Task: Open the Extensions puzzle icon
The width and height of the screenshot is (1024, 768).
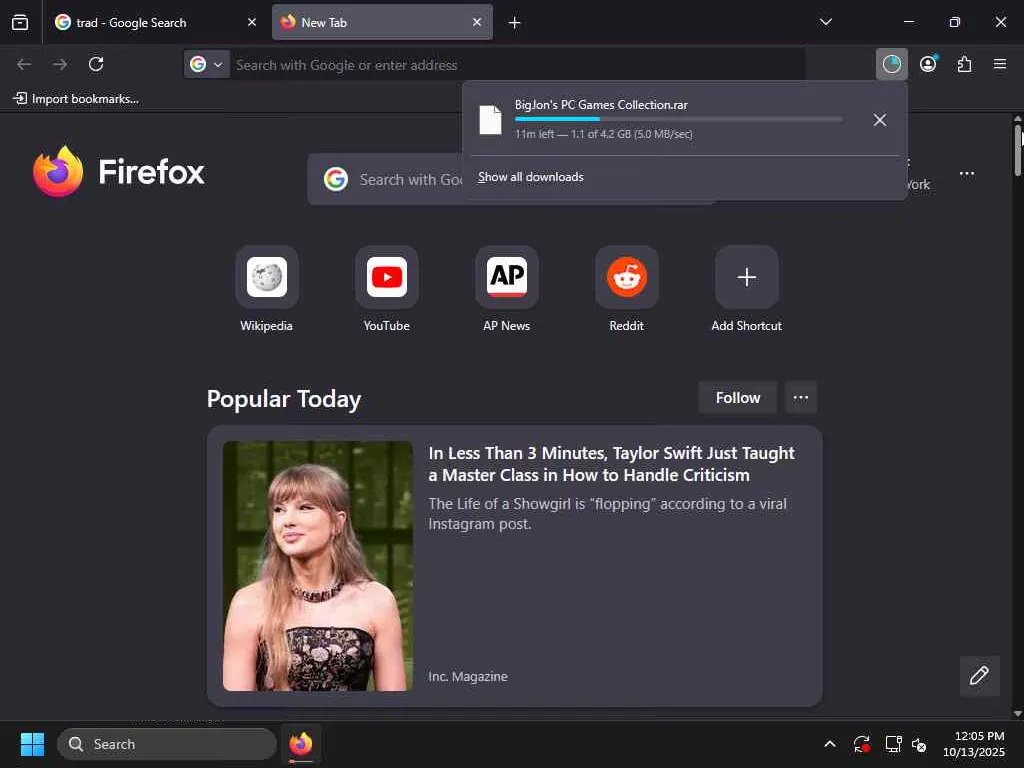Action: (964, 64)
